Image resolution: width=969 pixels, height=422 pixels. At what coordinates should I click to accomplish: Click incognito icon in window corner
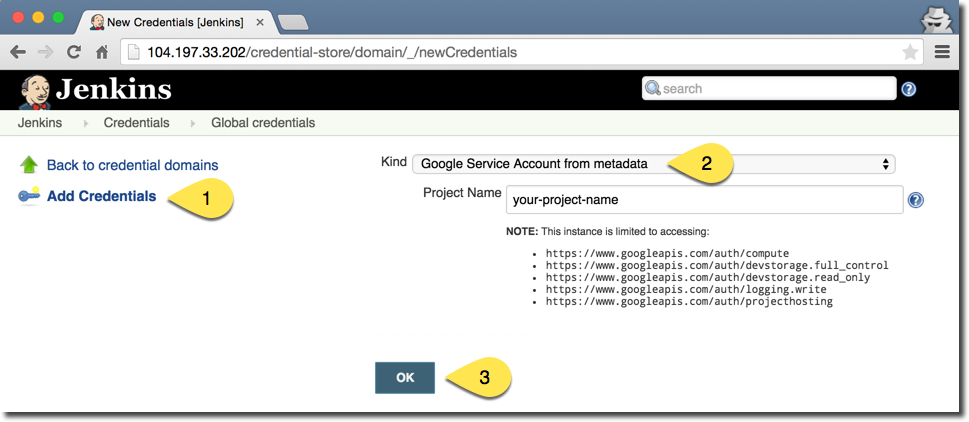click(x=934, y=22)
